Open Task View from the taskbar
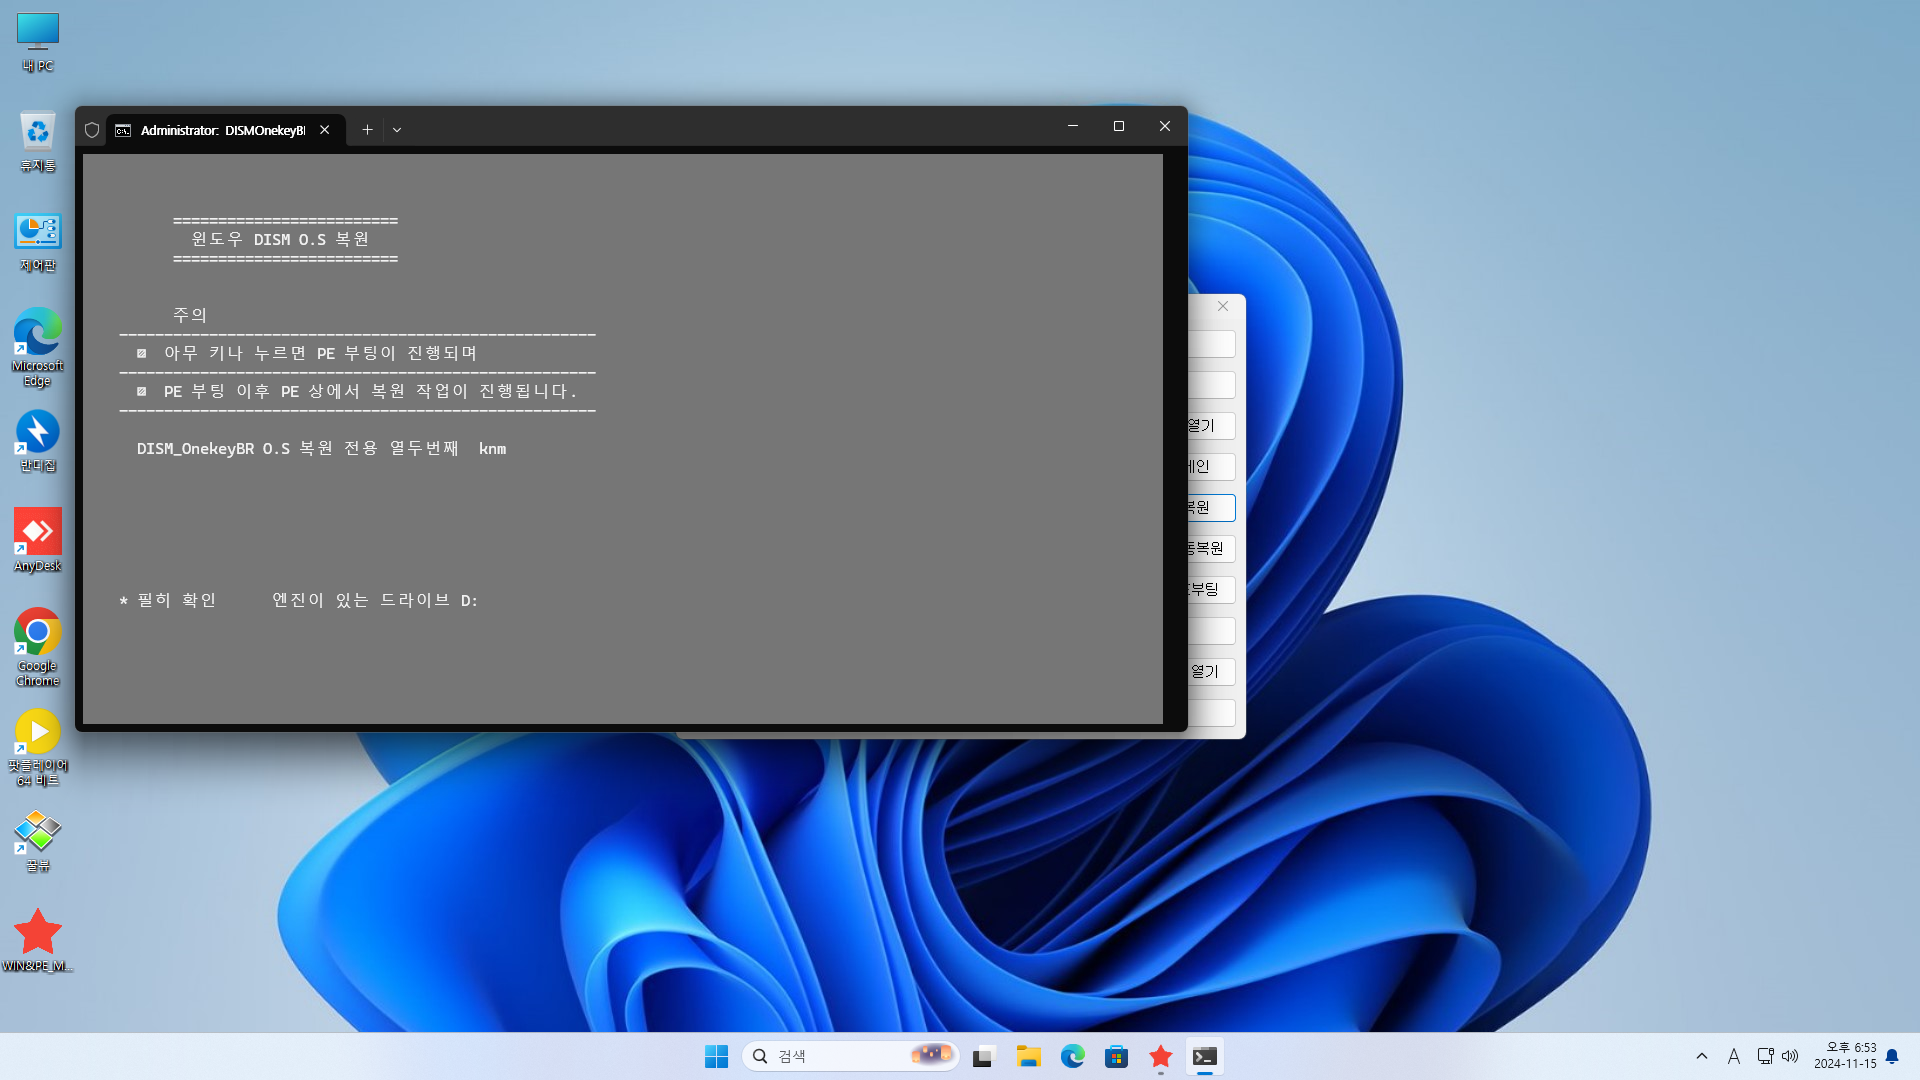 point(985,1056)
